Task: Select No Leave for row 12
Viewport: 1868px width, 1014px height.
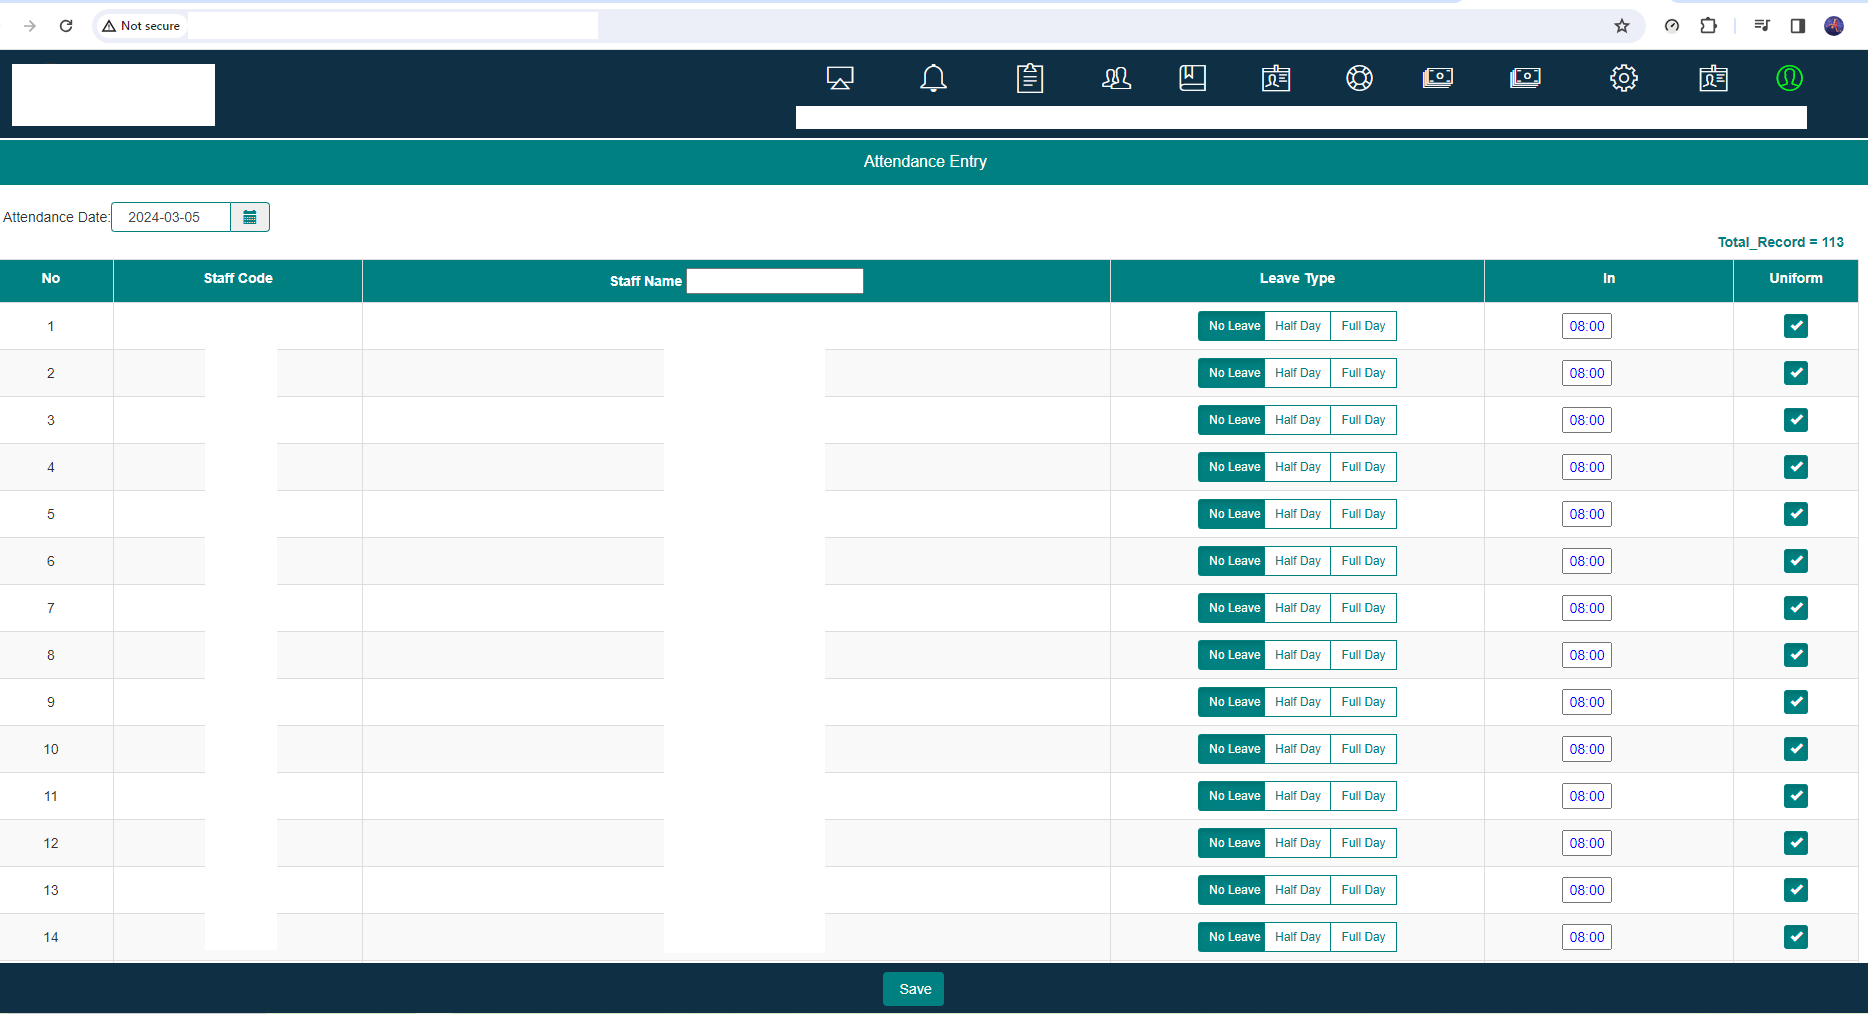Action: pos(1232,843)
